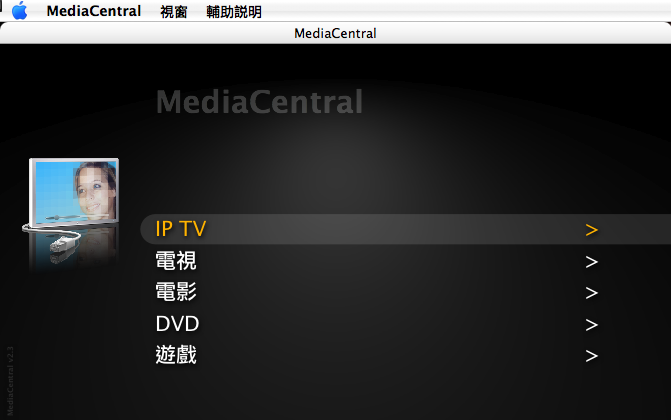
Task: Expand the arrow next to 電影
Action: point(591,293)
